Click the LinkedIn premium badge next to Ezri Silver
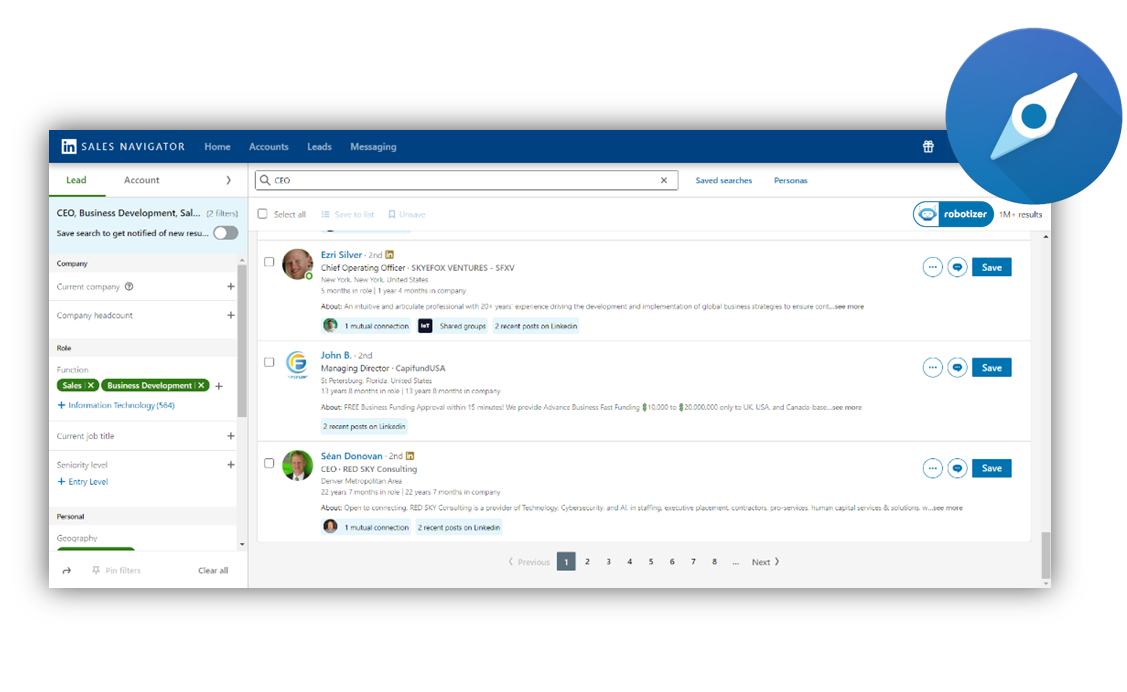Screen dimensions: 1127x692 tap(390, 255)
